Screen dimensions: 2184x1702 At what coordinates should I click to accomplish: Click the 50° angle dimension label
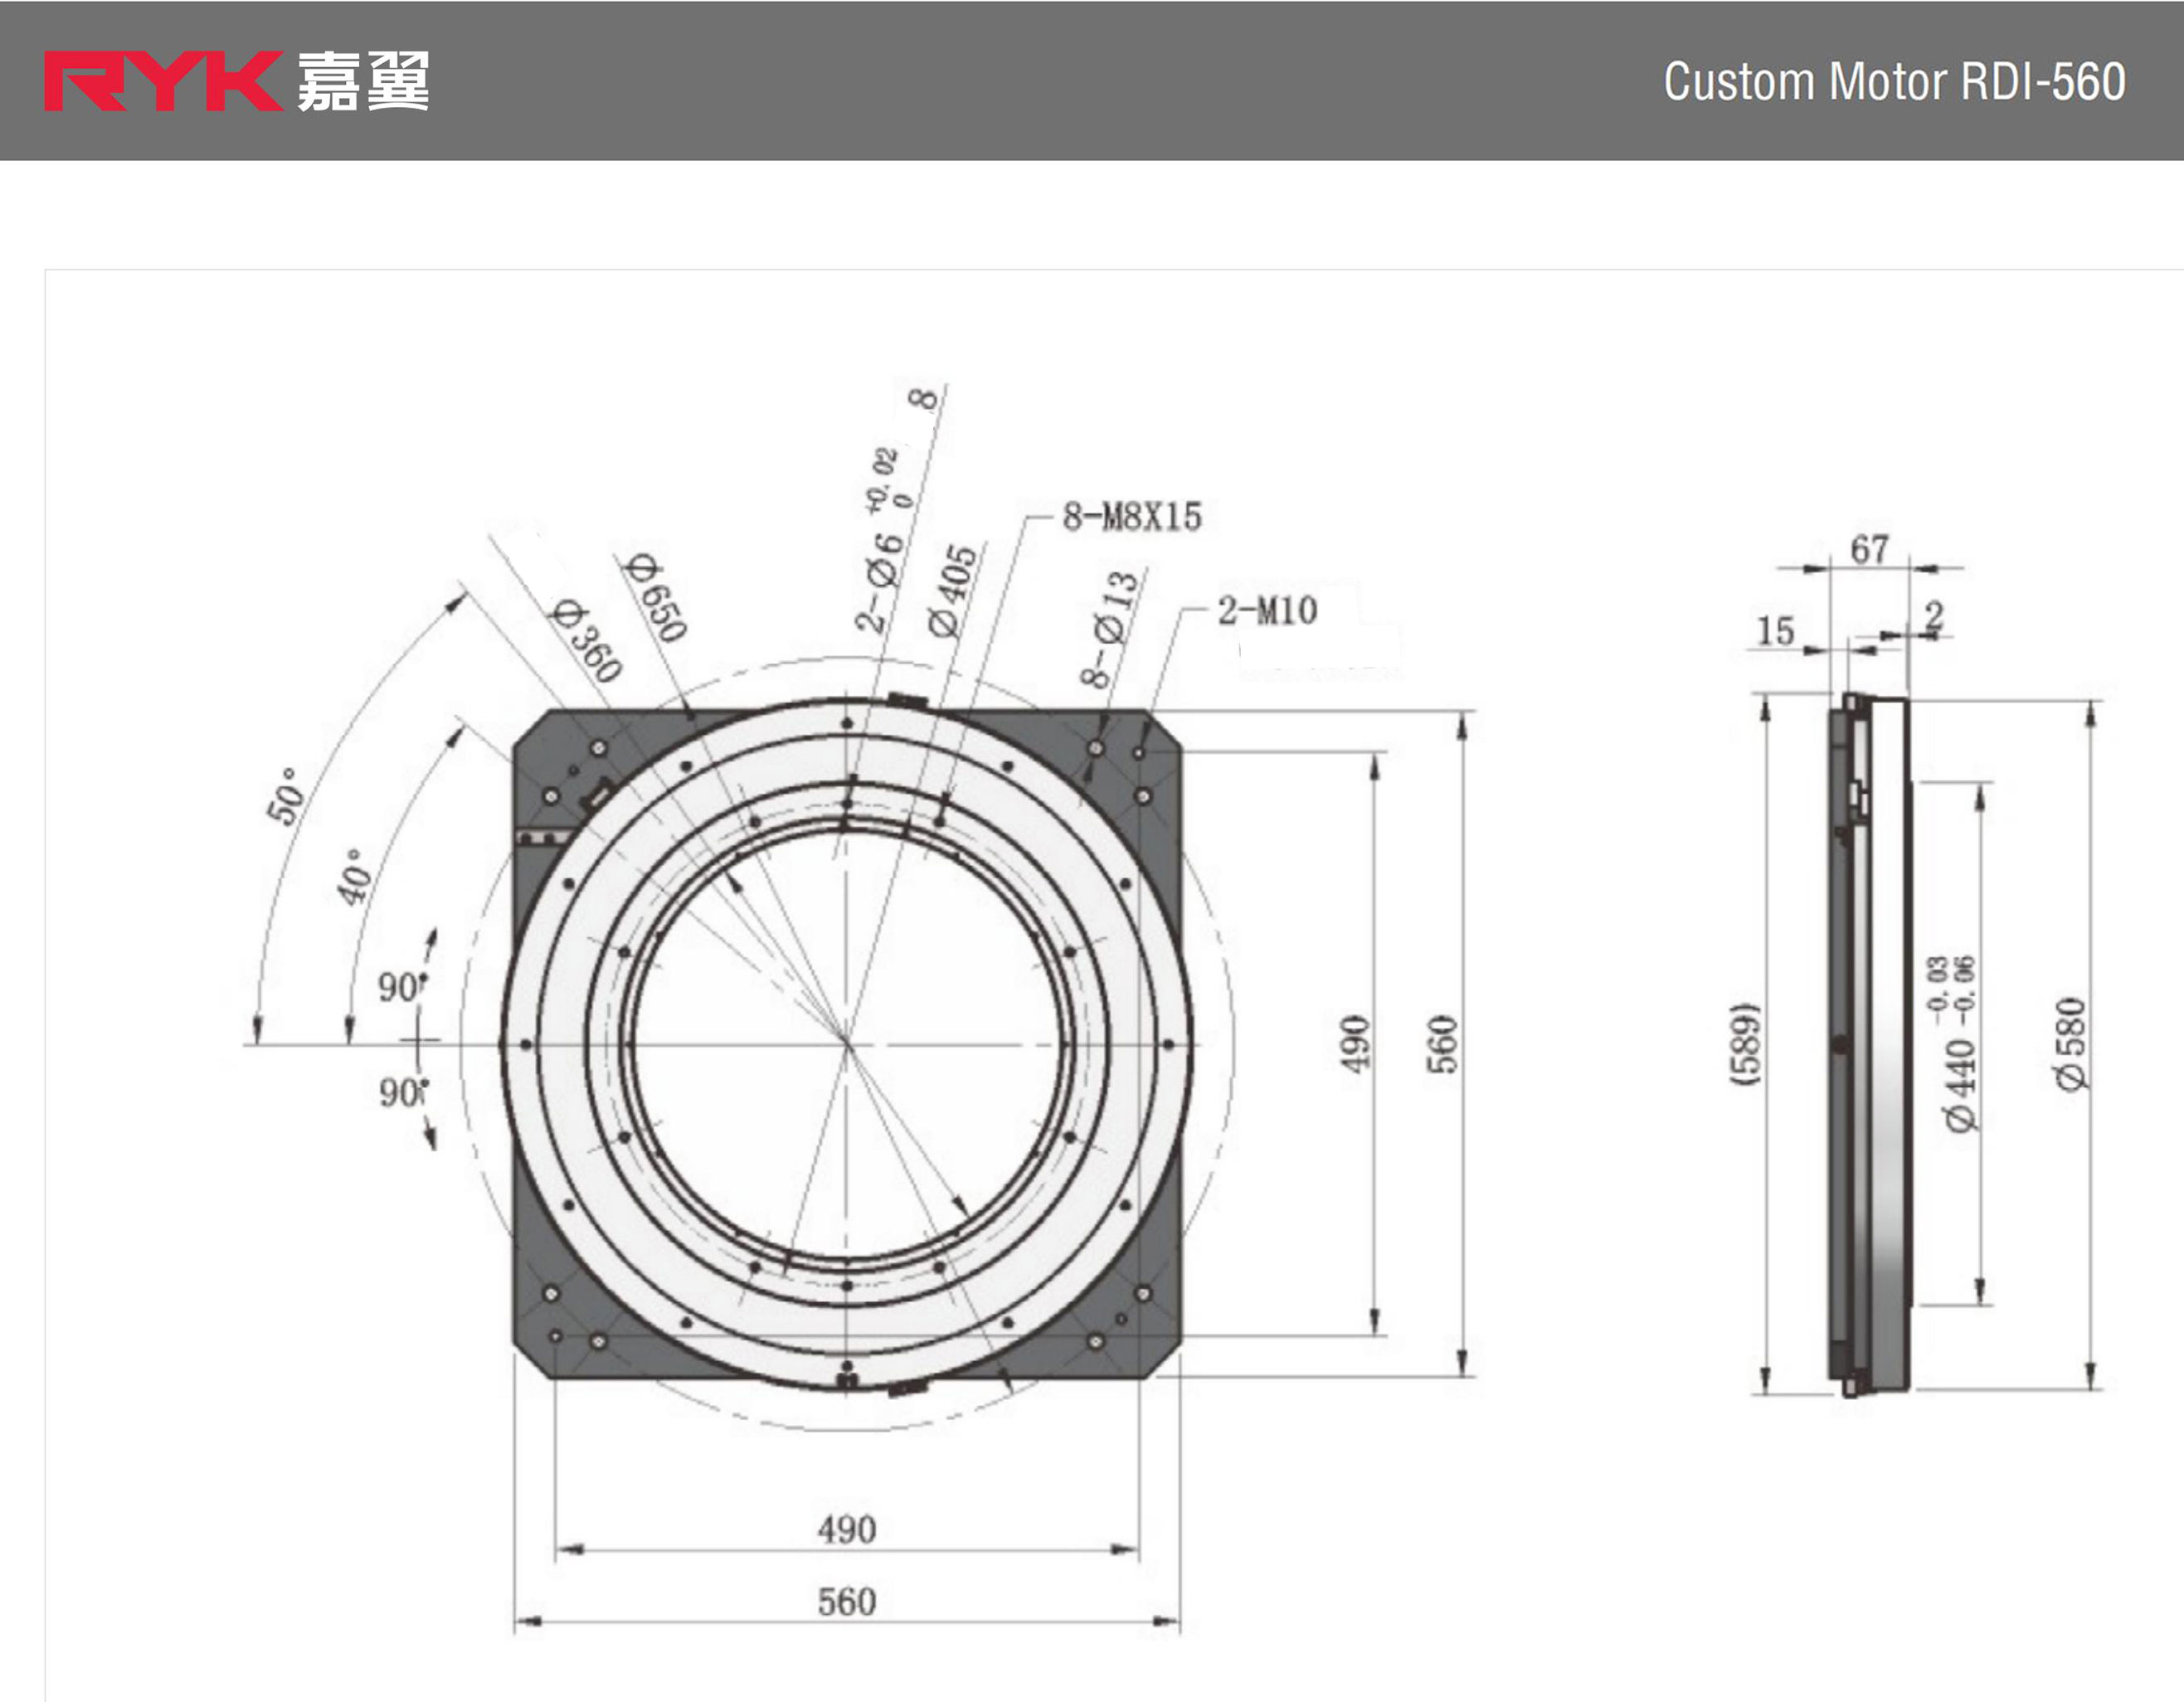[285, 796]
